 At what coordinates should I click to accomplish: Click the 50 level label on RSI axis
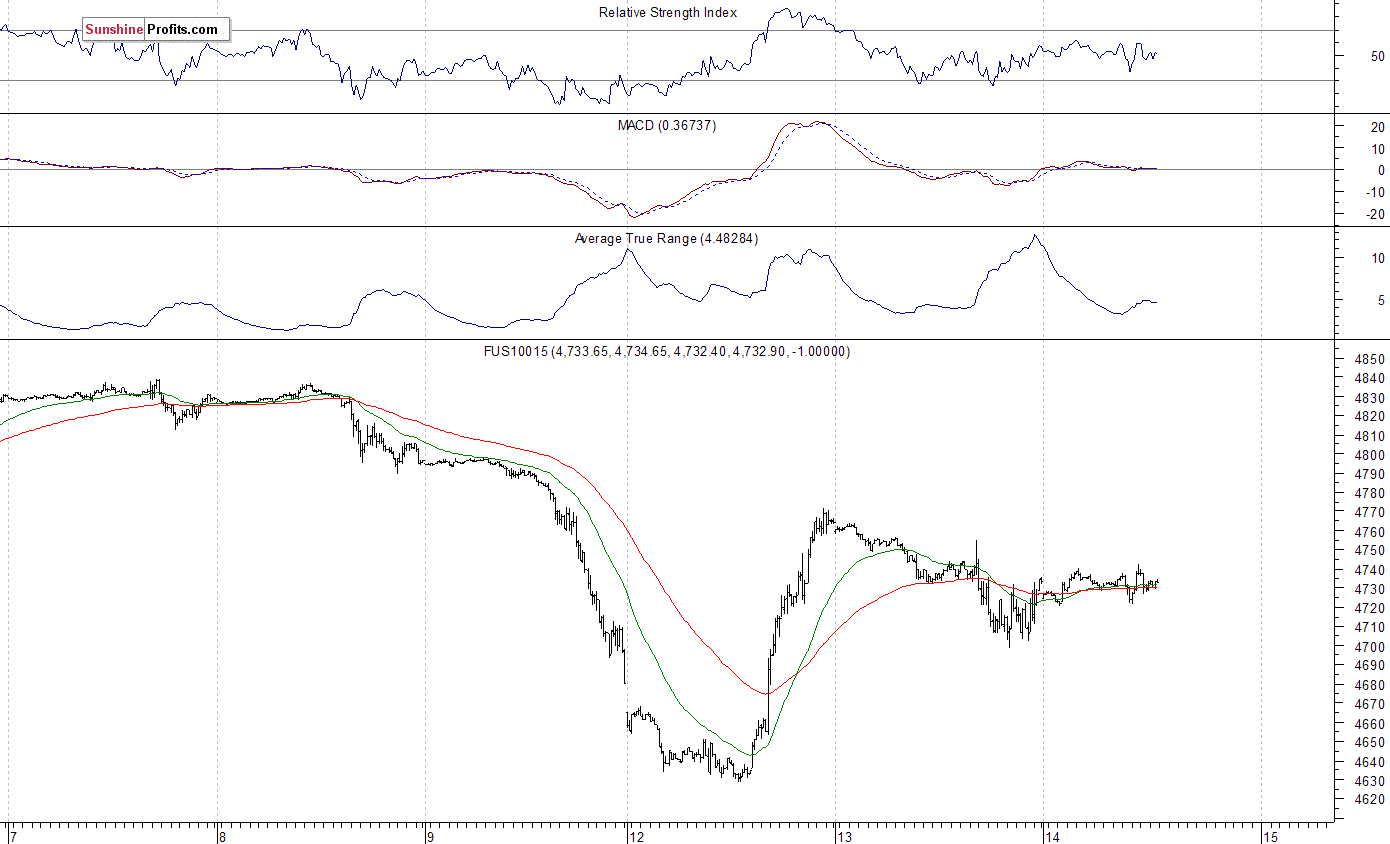pyautogui.click(x=1378, y=57)
